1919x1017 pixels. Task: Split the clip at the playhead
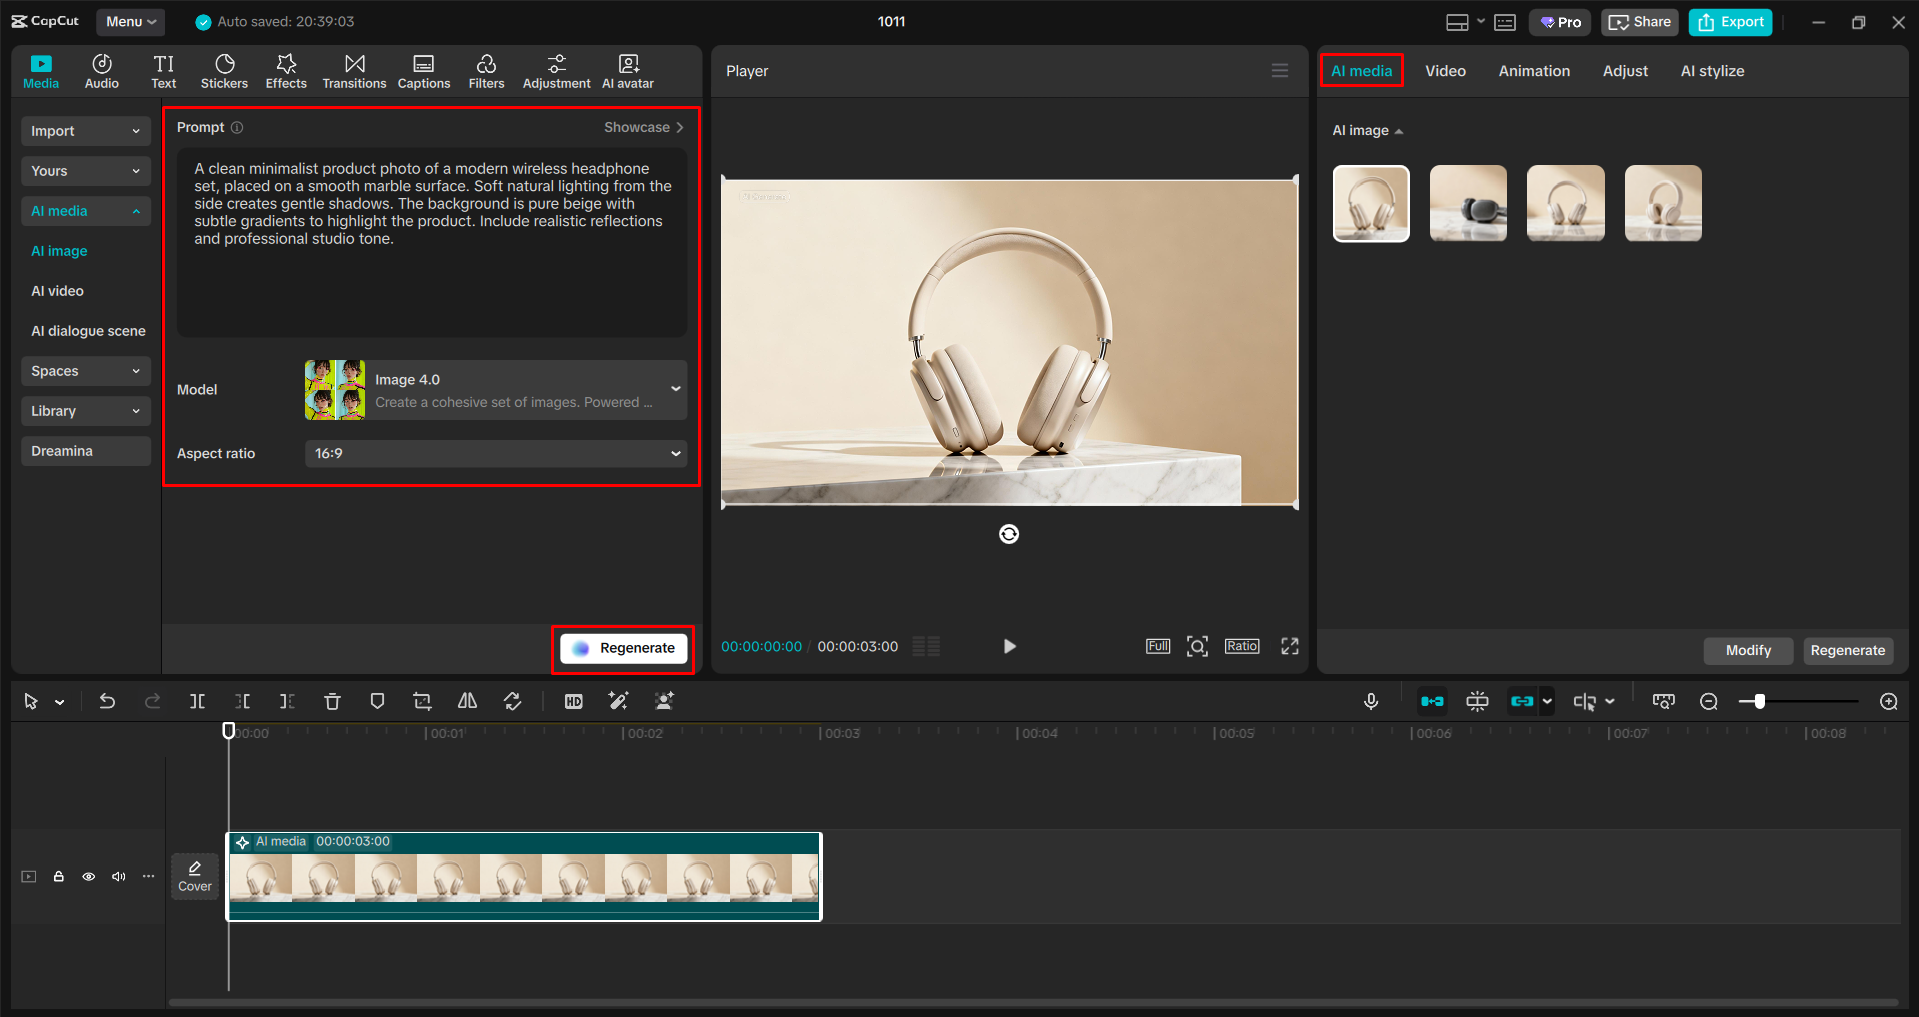[x=197, y=701]
